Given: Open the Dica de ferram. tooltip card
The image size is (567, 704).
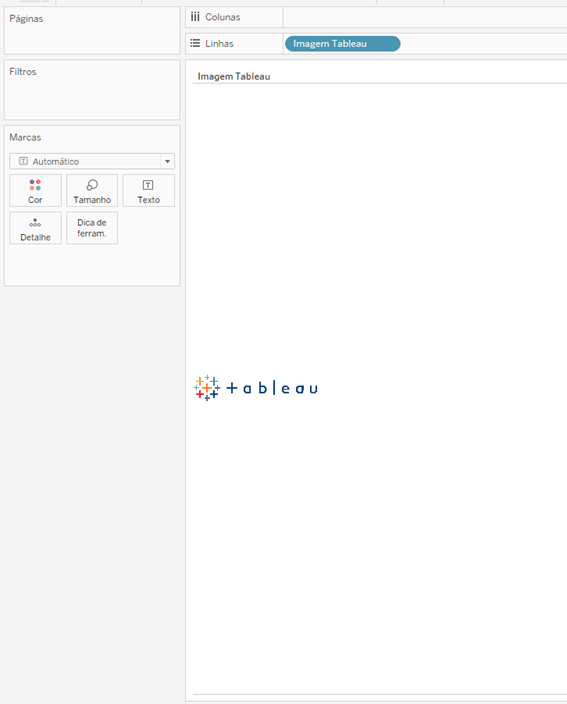Looking at the screenshot, I should pyautogui.click(x=92, y=229).
